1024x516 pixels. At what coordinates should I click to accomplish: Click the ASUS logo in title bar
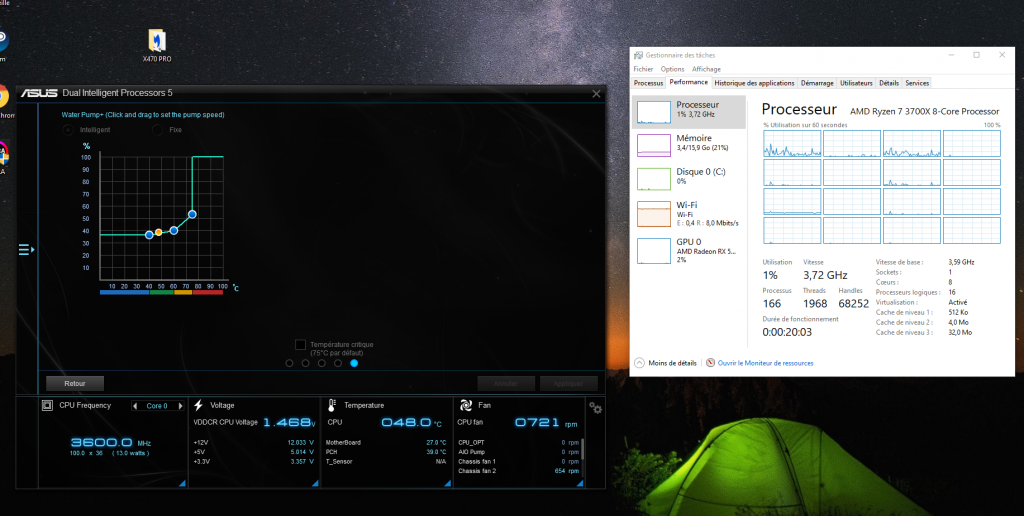point(39,93)
